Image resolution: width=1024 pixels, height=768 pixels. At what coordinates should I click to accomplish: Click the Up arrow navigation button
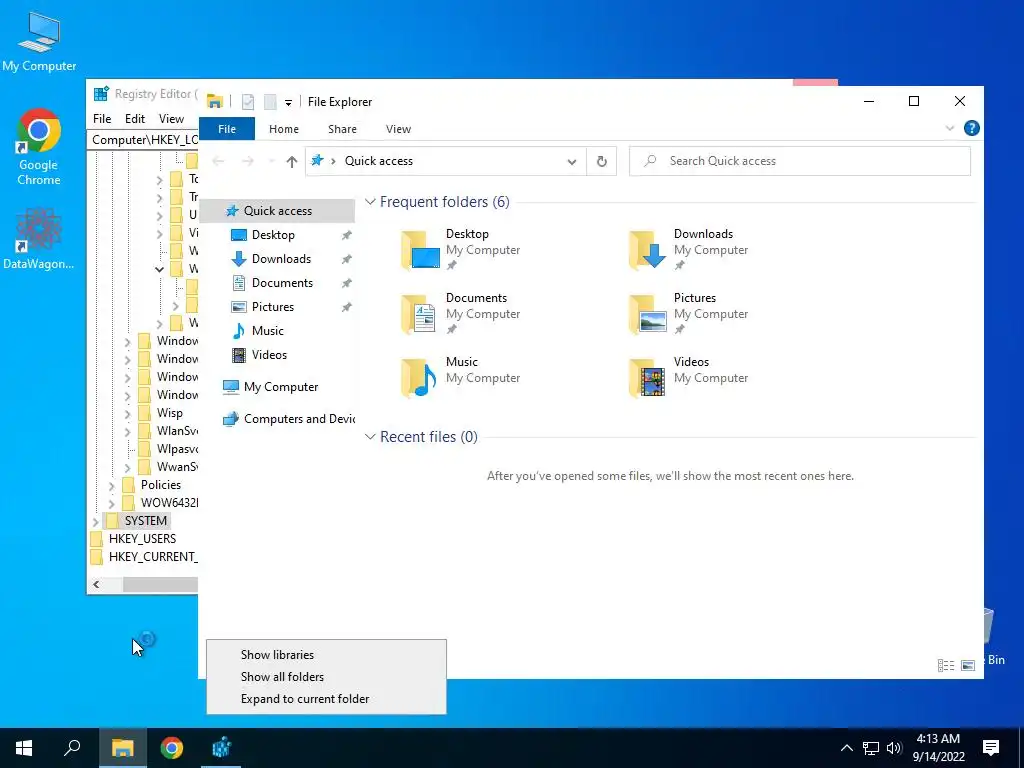point(291,161)
